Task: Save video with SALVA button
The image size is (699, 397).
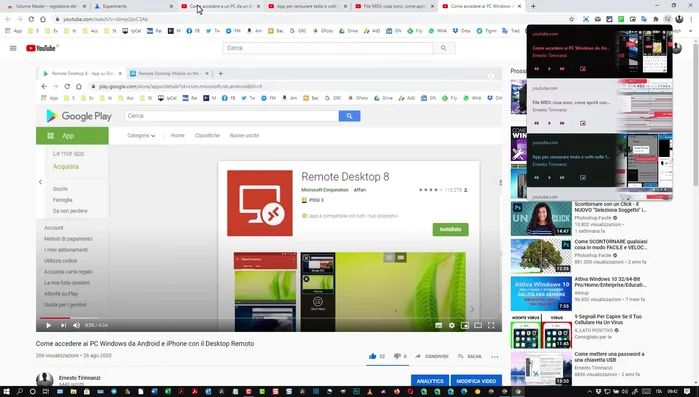Action: (x=470, y=356)
